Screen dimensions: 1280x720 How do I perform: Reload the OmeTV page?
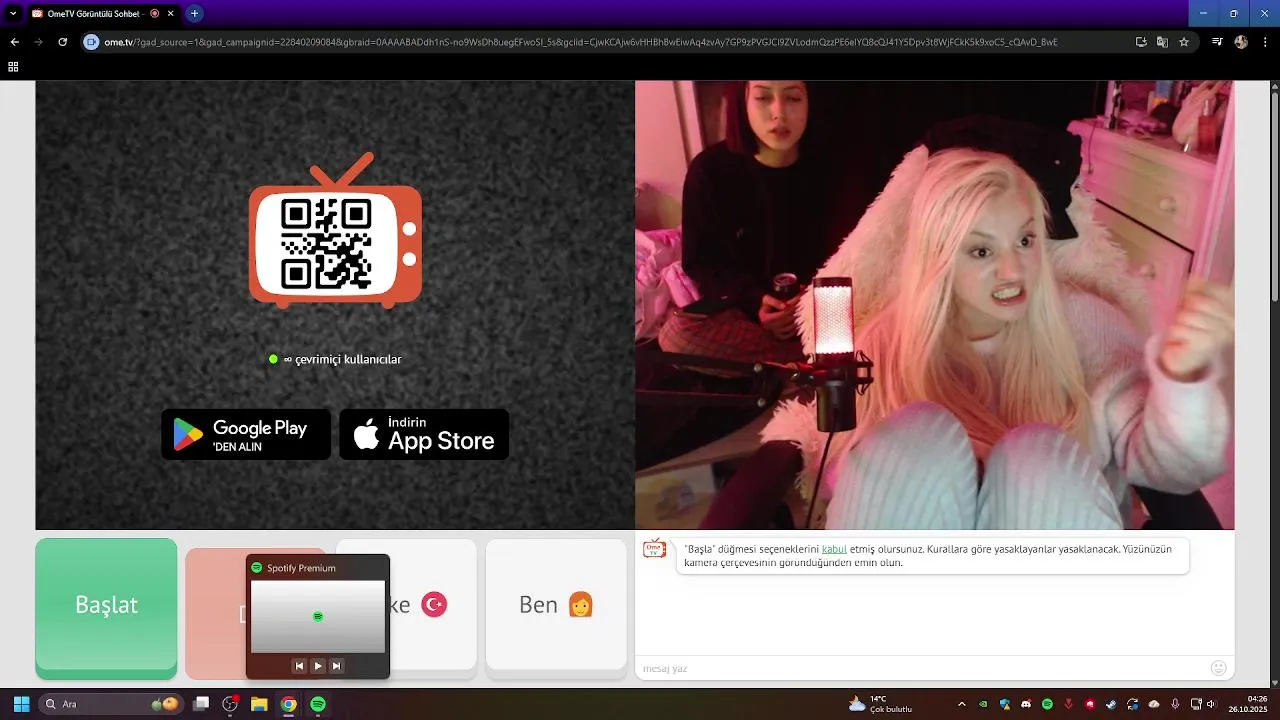pyautogui.click(x=62, y=42)
